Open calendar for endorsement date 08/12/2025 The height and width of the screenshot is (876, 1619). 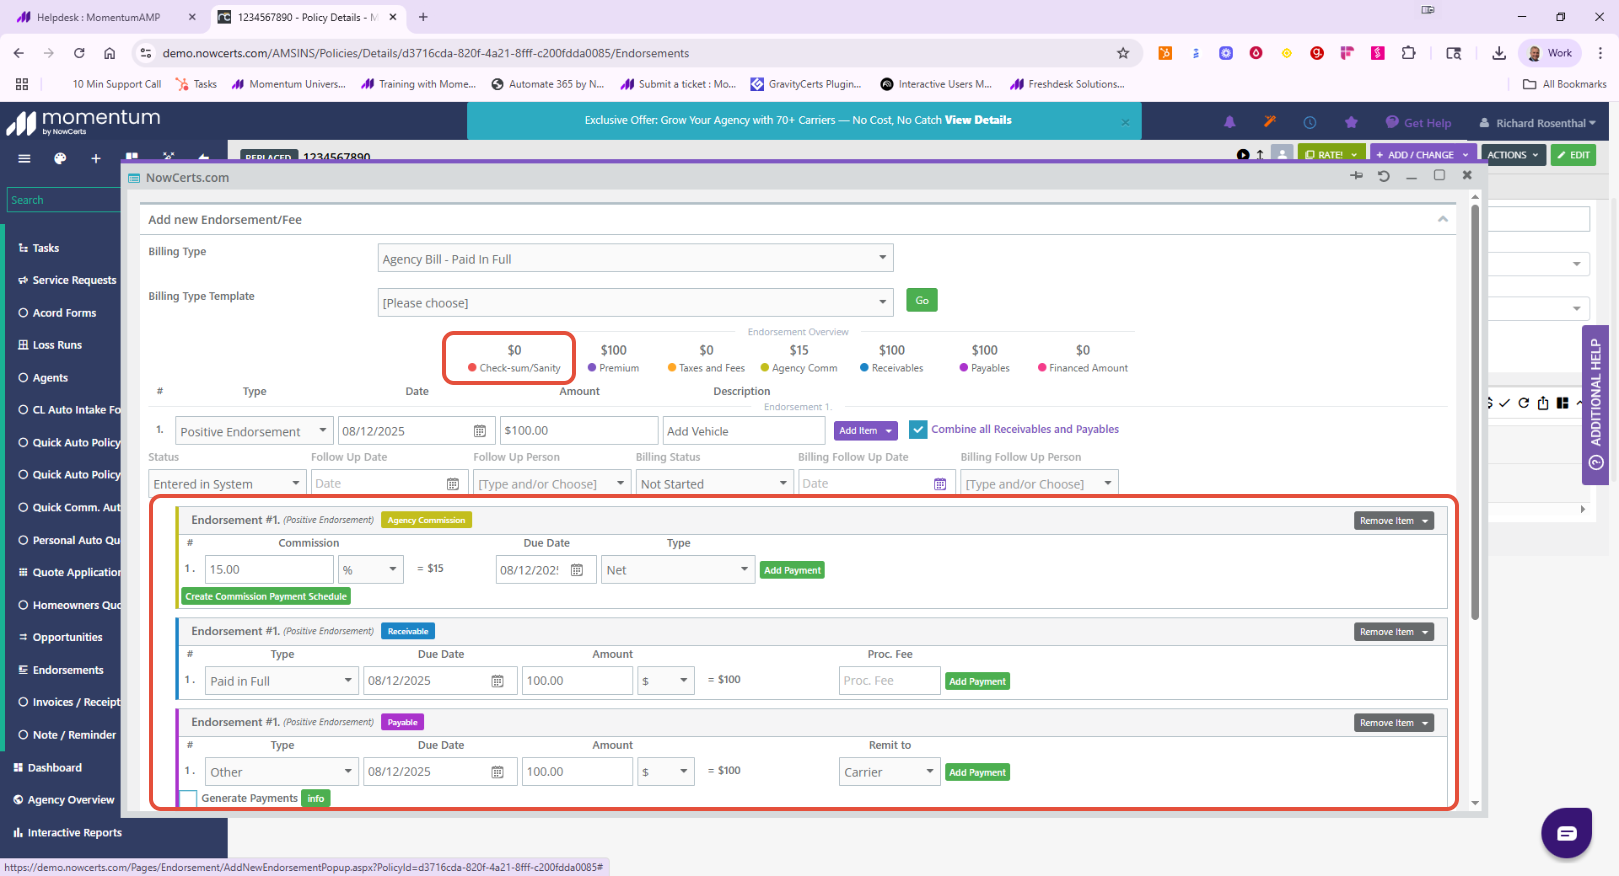(480, 431)
